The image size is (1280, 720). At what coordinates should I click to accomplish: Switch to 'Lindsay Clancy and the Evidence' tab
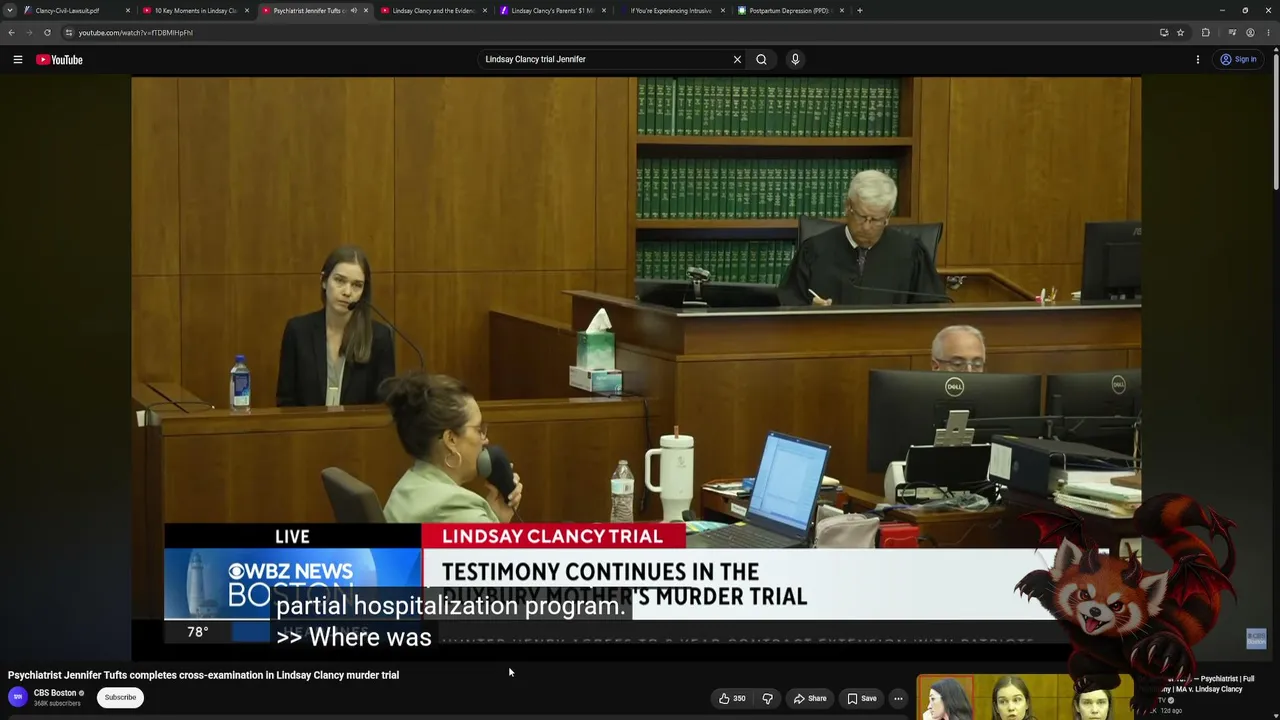point(433,11)
